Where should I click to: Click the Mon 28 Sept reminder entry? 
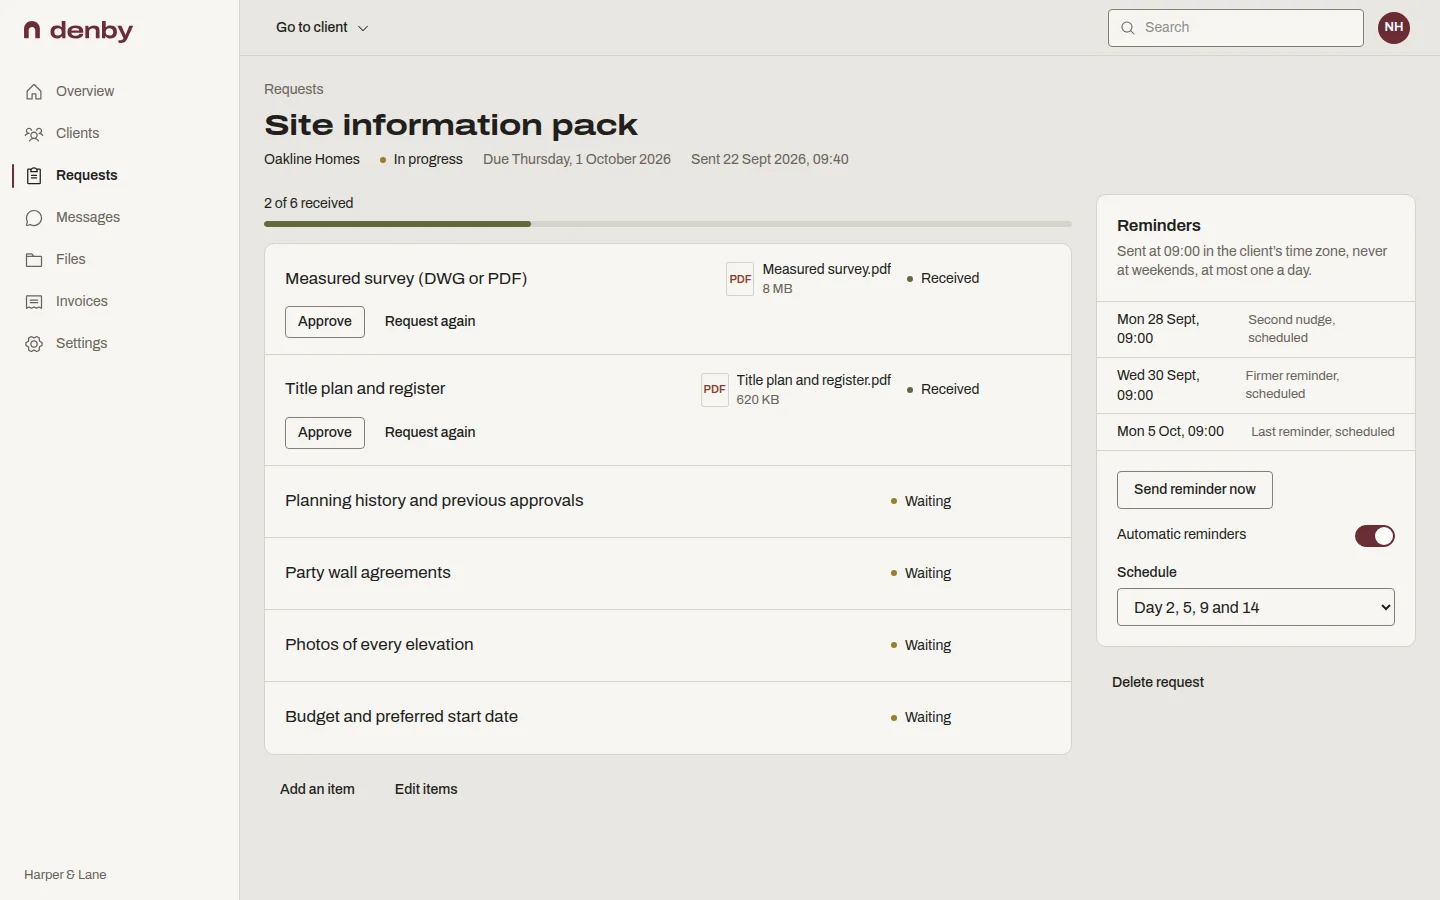[x=1256, y=329]
